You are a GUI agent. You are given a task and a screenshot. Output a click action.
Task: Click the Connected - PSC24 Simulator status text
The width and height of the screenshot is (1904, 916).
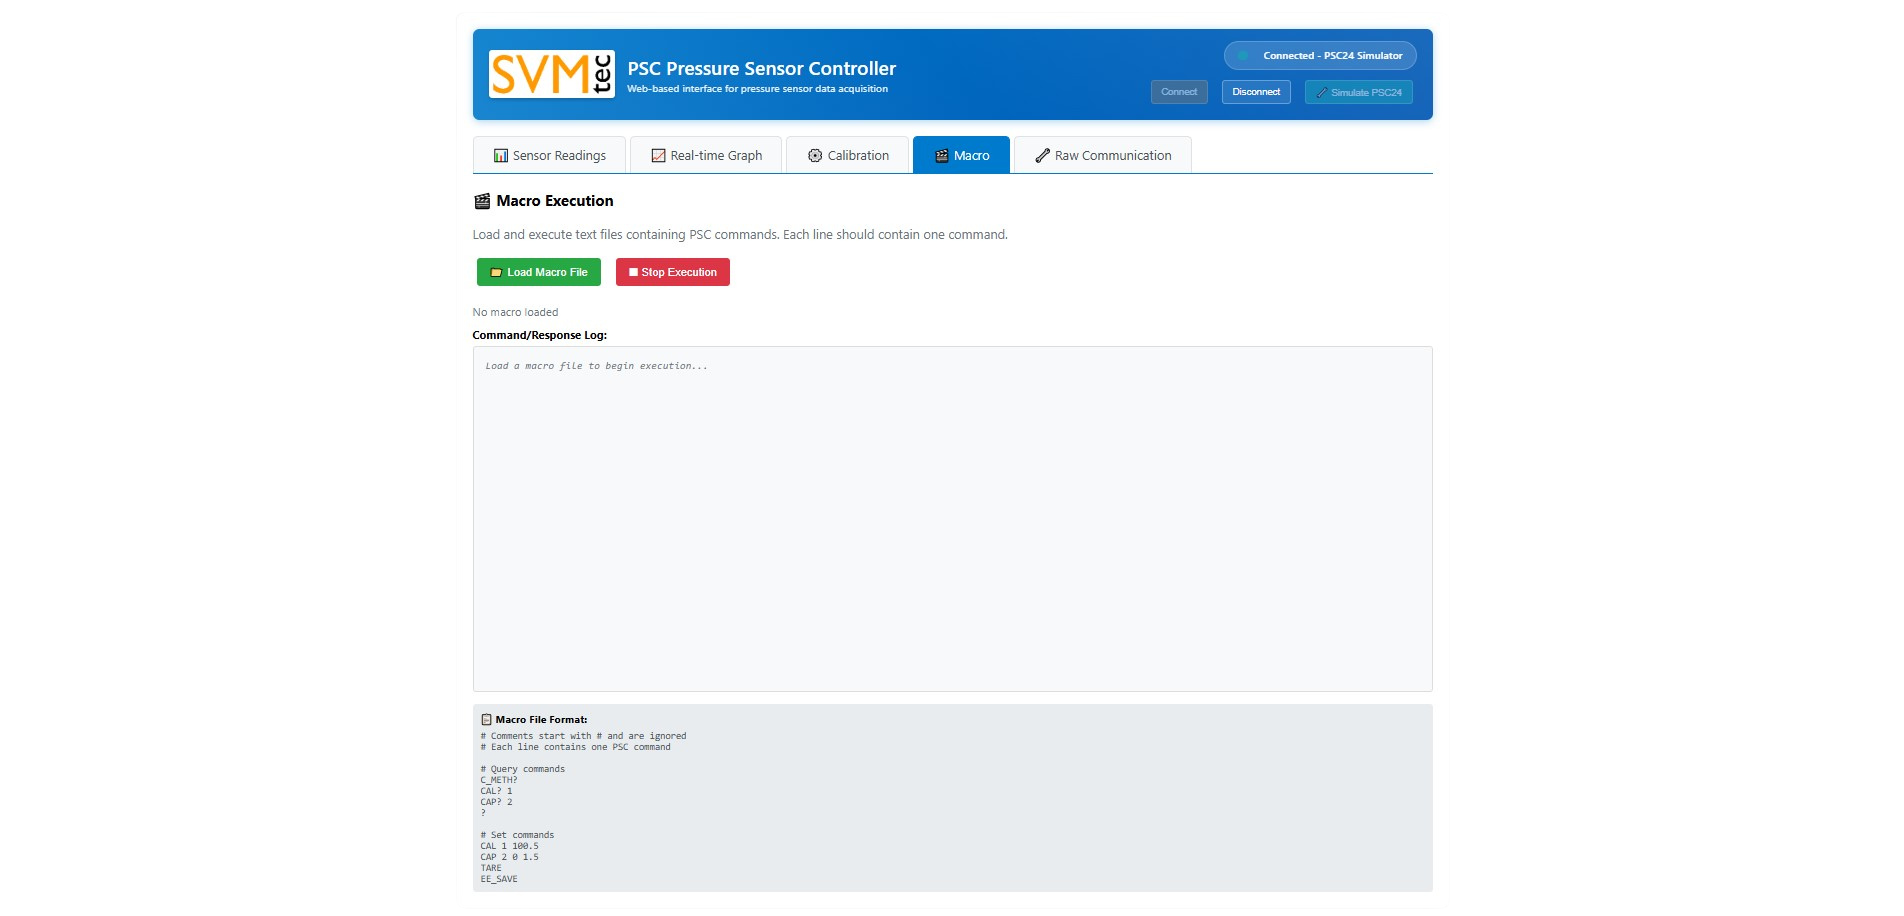1332,56
